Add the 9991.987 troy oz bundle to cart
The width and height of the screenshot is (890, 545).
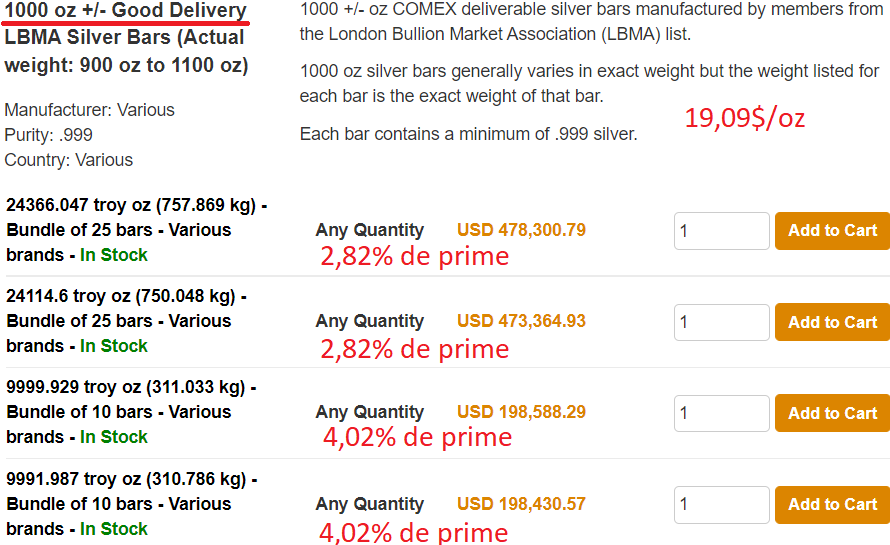(x=831, y=505)
